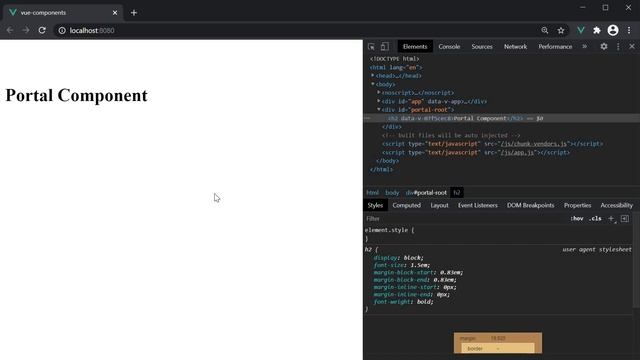This screenshot has width=640, height=360.
Task: Open the Event Listeners subtab
Action: 478,205
